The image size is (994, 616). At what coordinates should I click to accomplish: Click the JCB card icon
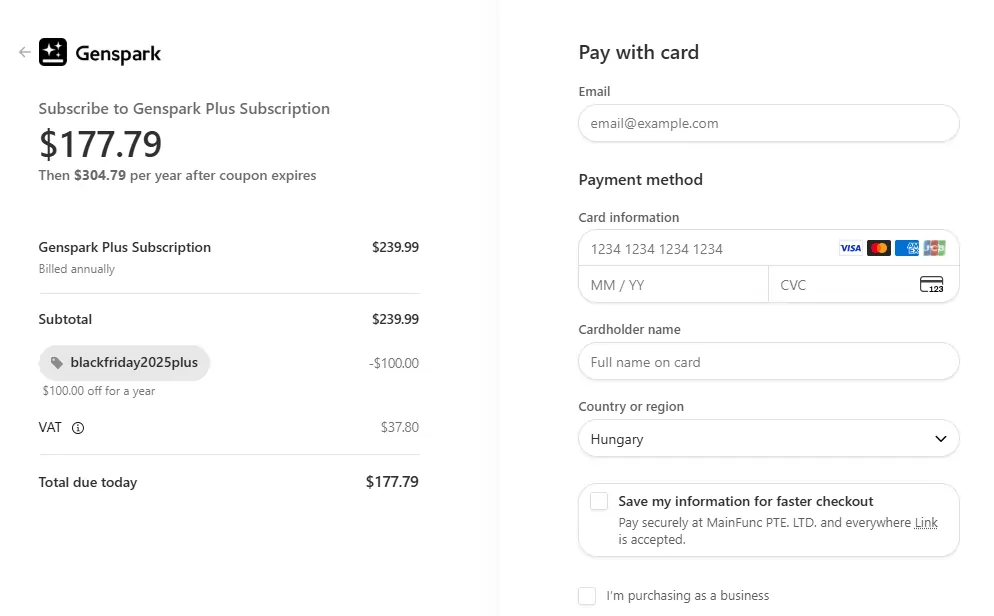pos(934,247)
